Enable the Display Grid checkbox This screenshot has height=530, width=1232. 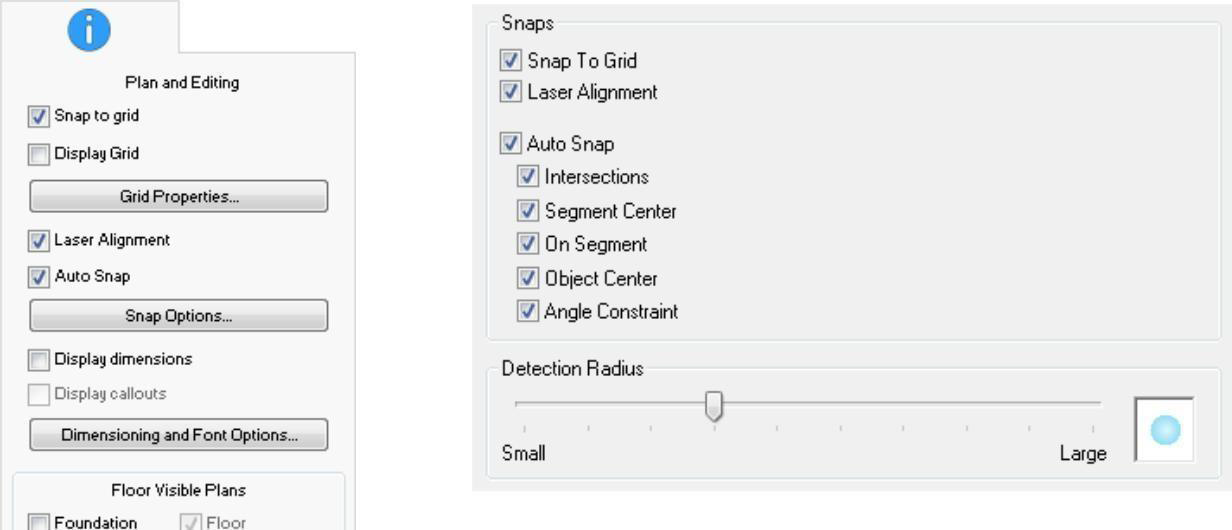[37, 154]
